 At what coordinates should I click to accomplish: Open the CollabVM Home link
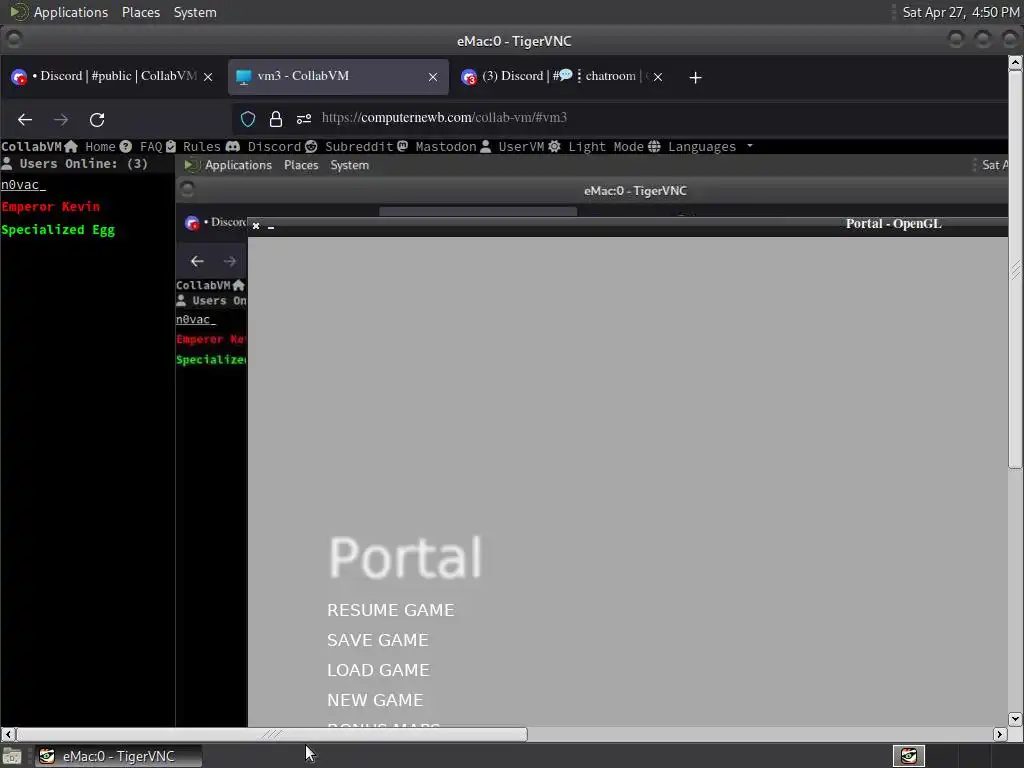(91, 146)
